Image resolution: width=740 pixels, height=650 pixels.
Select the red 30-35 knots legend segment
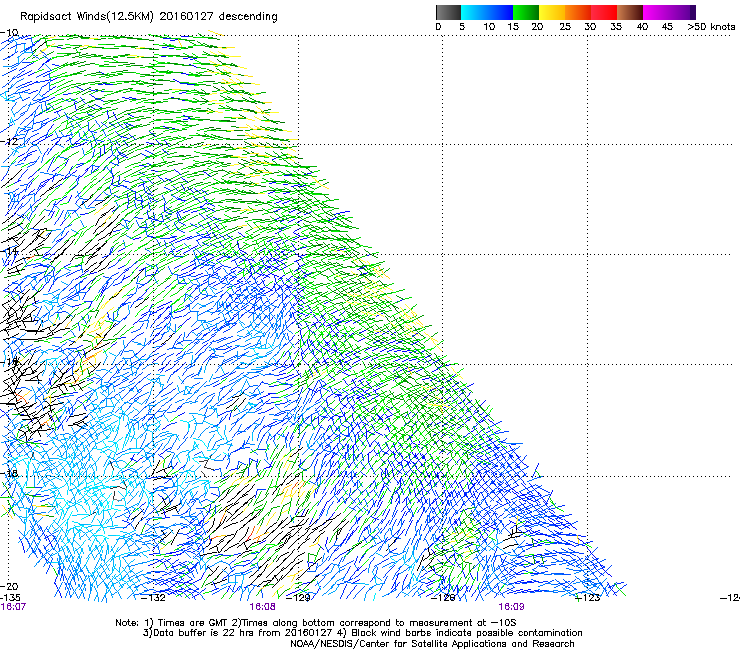pyautogui.click(x=604, y=12)
